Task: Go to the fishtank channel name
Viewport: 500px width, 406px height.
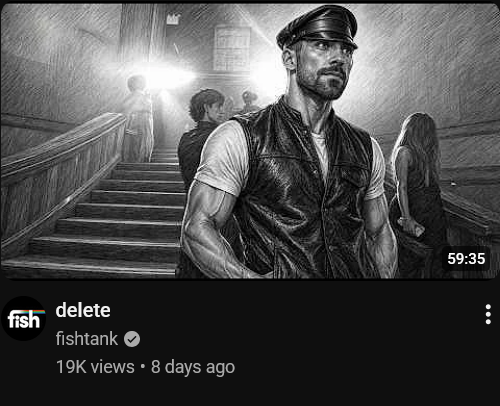Action: pos(87,339)
